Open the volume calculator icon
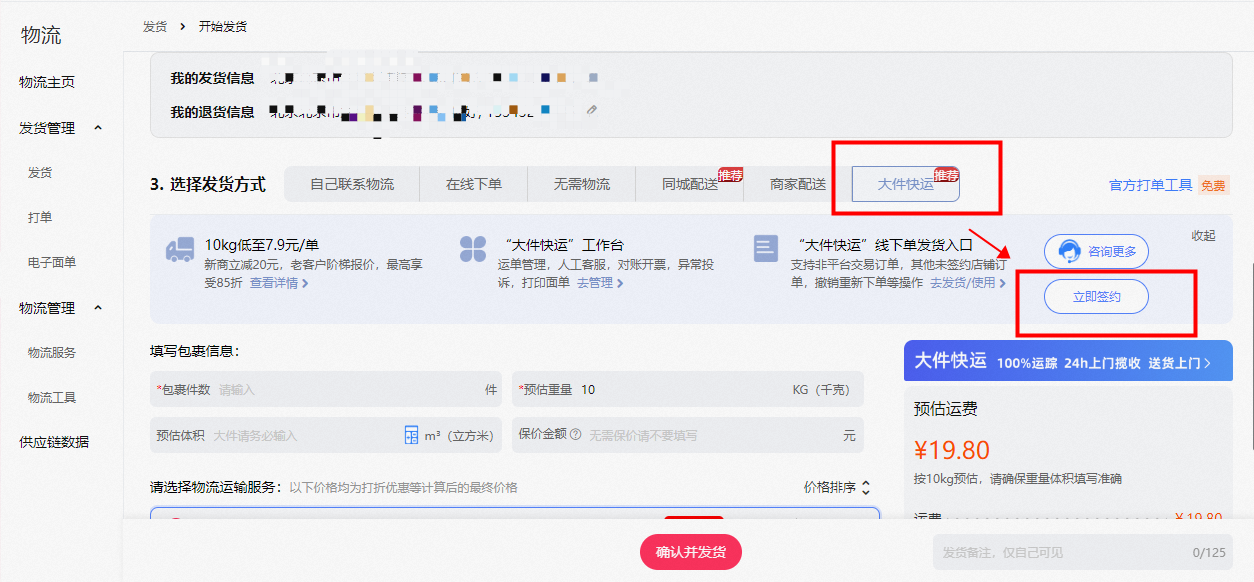This screenshot has height=582, width=1254. 411,435
